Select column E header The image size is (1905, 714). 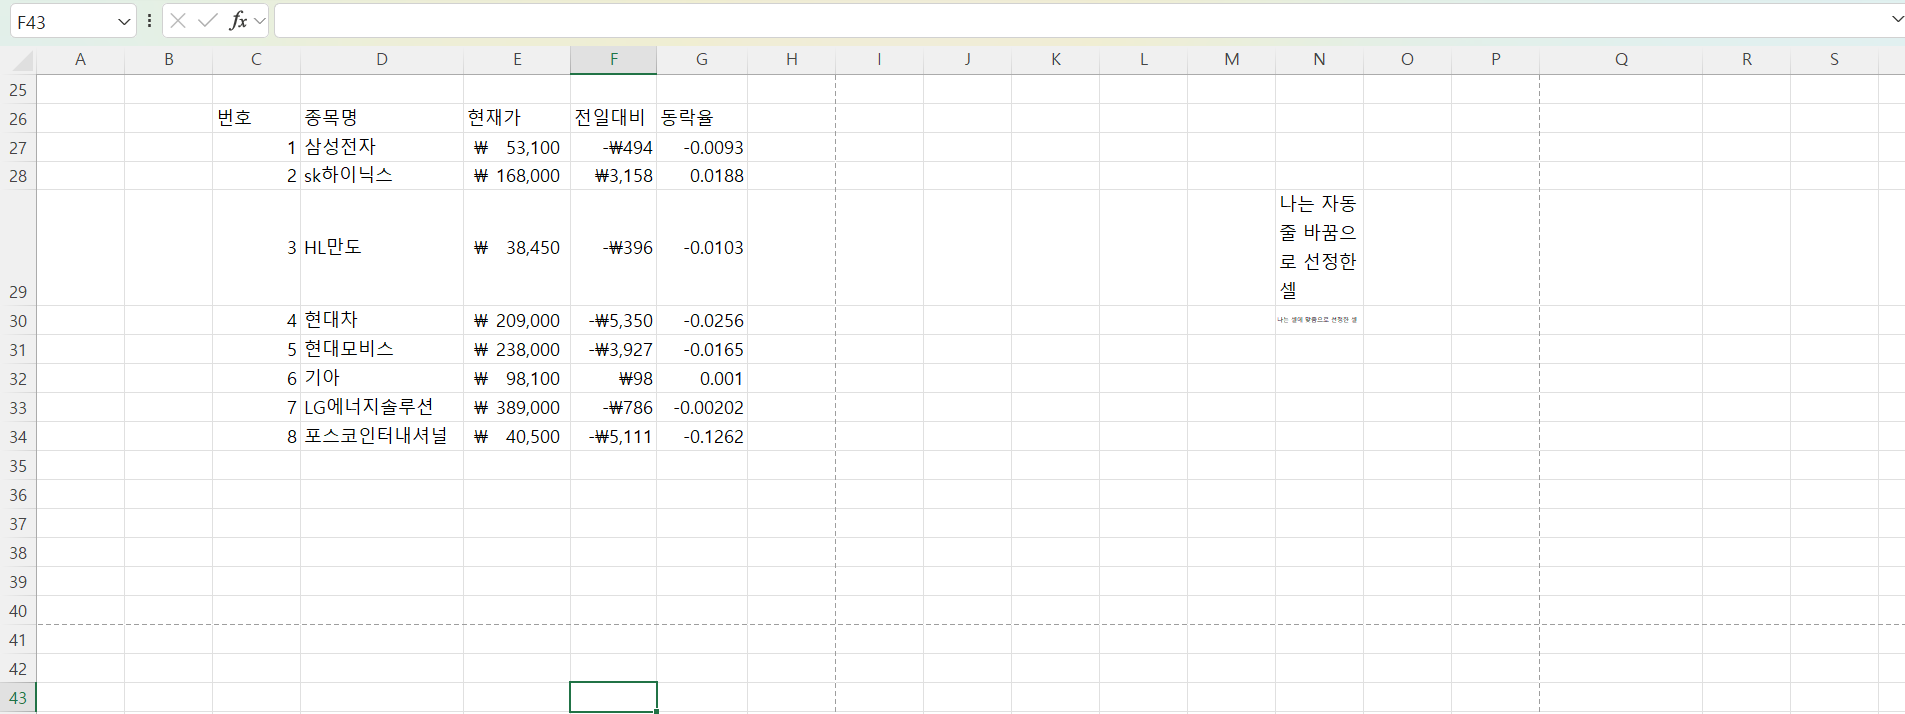[x=517, y=59]
